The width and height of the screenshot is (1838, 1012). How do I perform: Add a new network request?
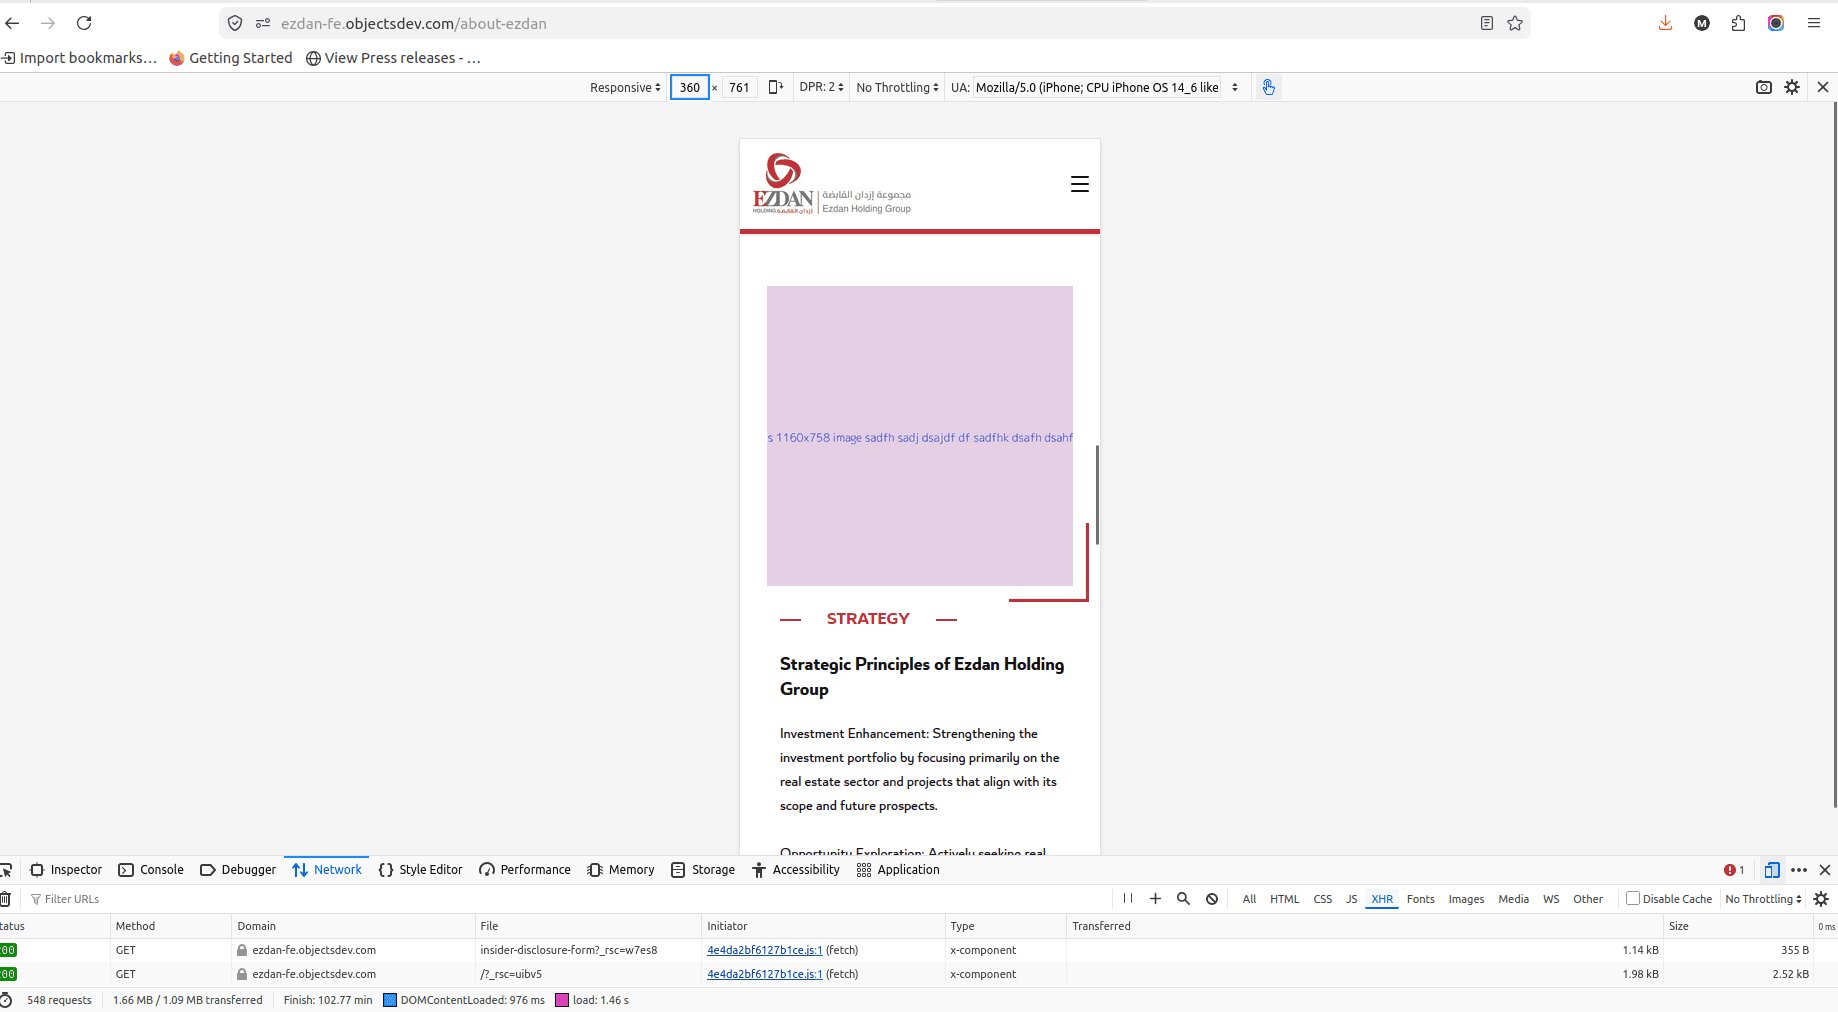coord(1155,899)
